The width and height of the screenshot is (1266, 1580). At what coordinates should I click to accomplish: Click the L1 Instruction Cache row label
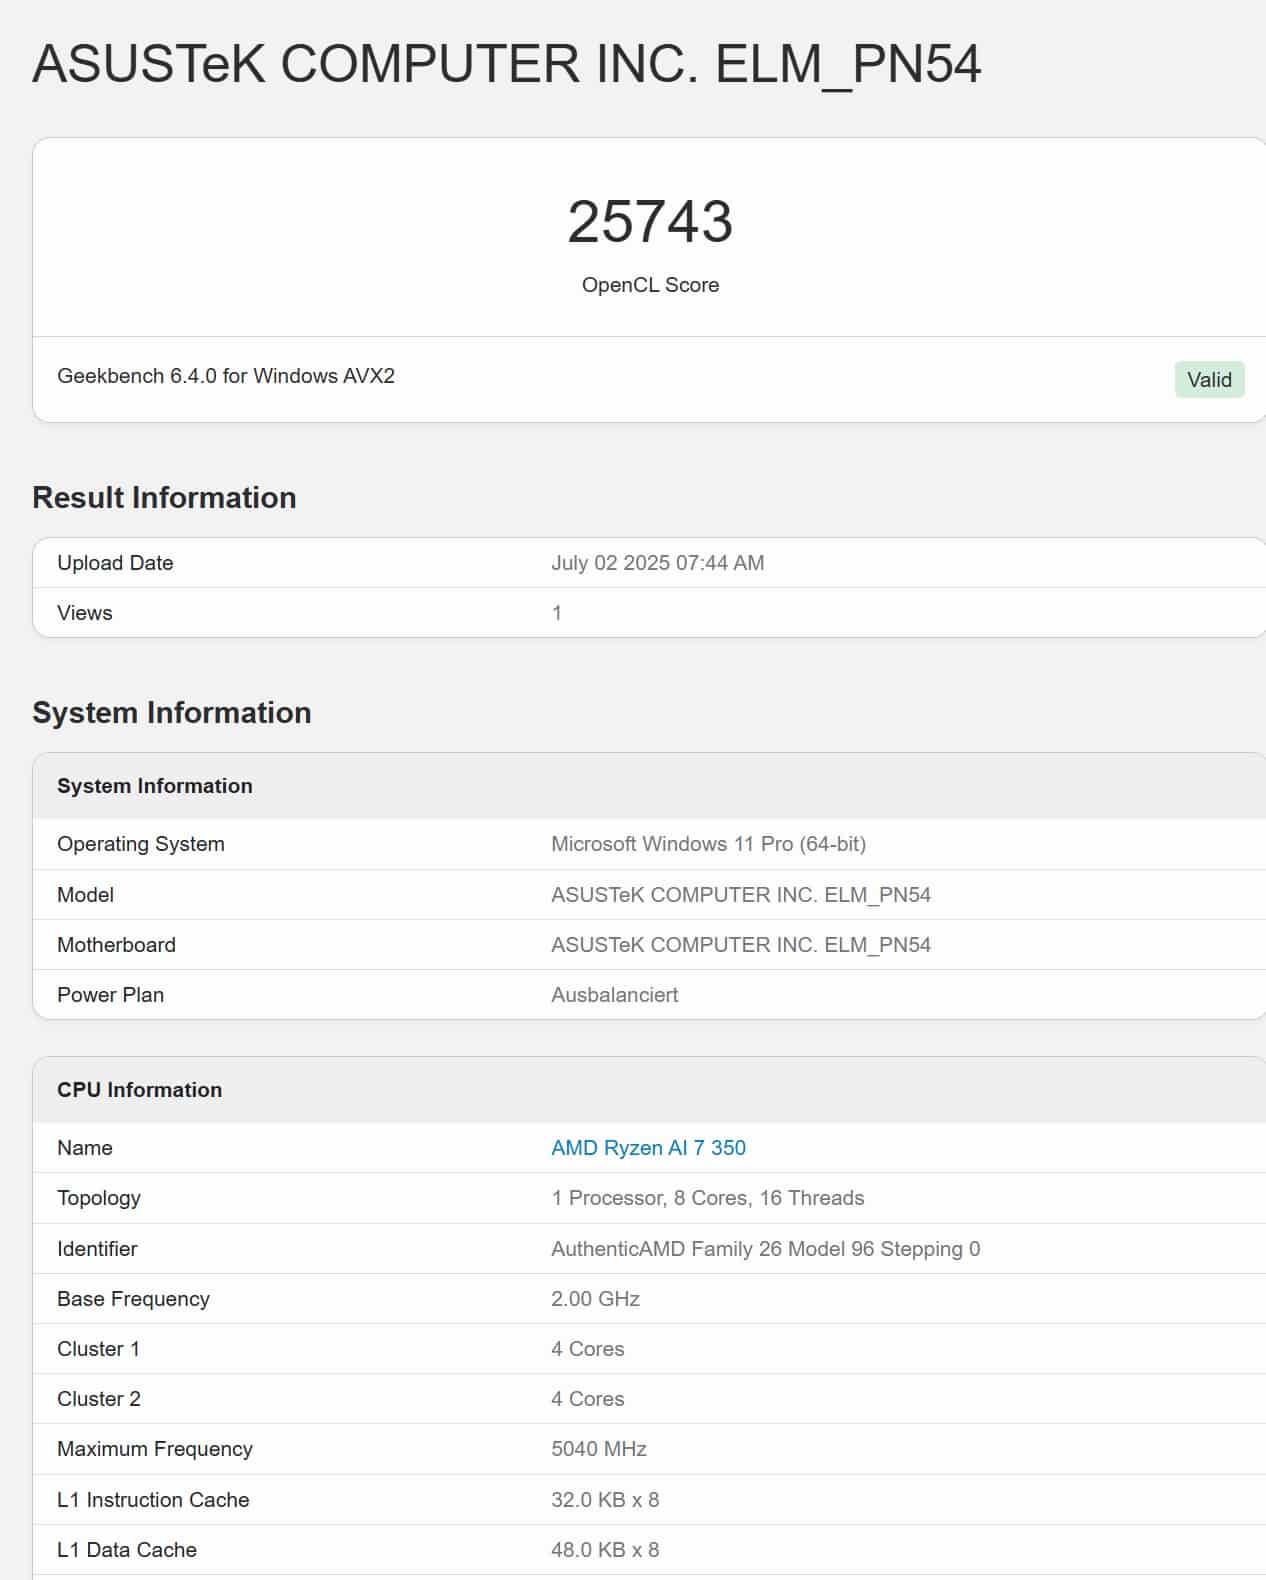point(153,1500)
